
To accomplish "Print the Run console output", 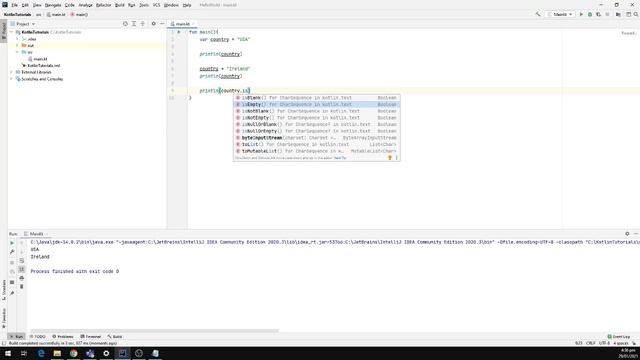I will (x=22, y=278).
